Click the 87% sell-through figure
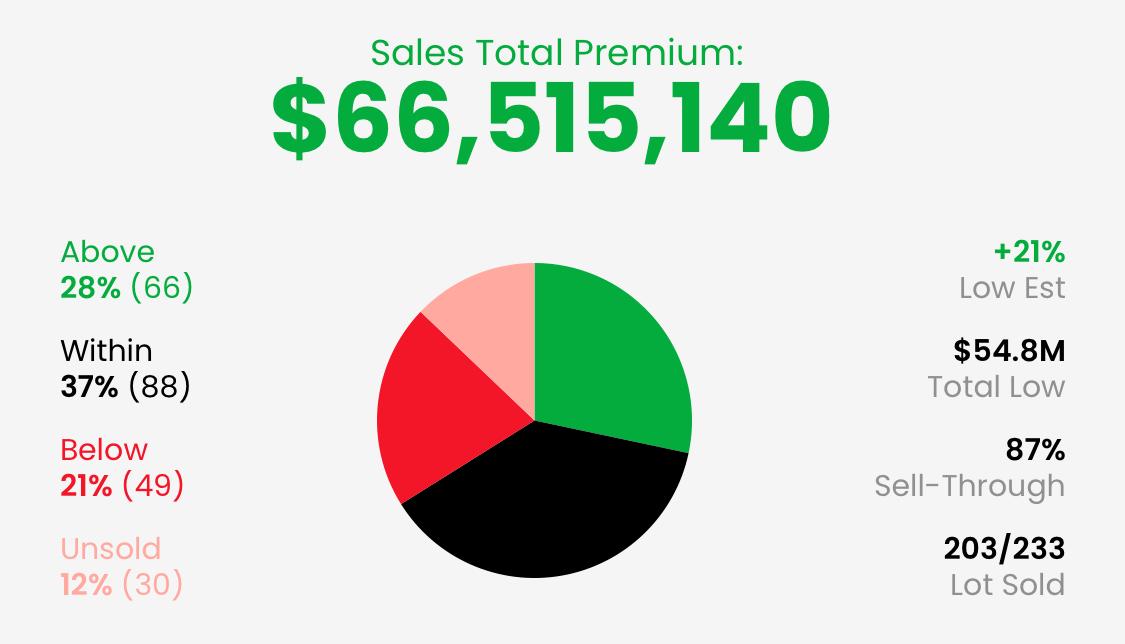Screen dimensions: 1125x644 [1035, 450]
